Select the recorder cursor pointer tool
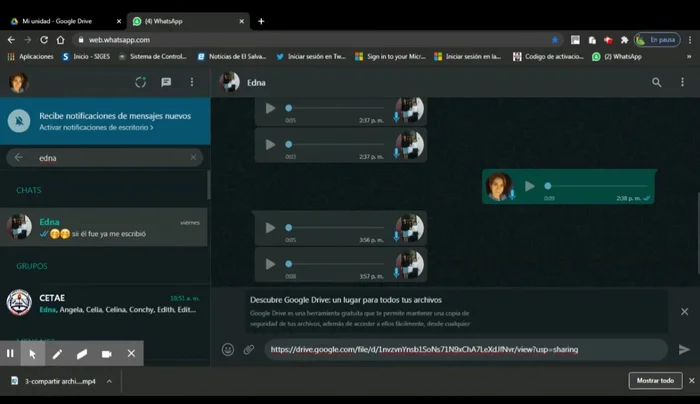 pyautogui.click(x=33, y=354)
